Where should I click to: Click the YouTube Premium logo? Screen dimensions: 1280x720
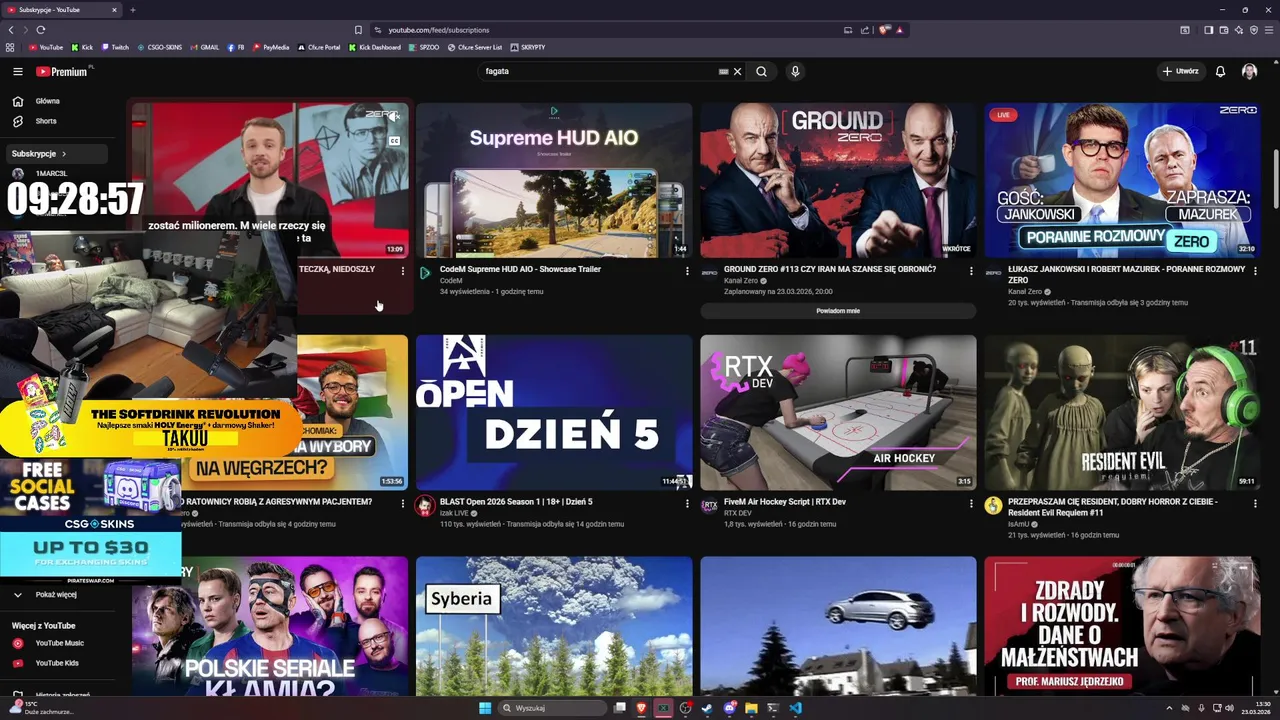61,71
